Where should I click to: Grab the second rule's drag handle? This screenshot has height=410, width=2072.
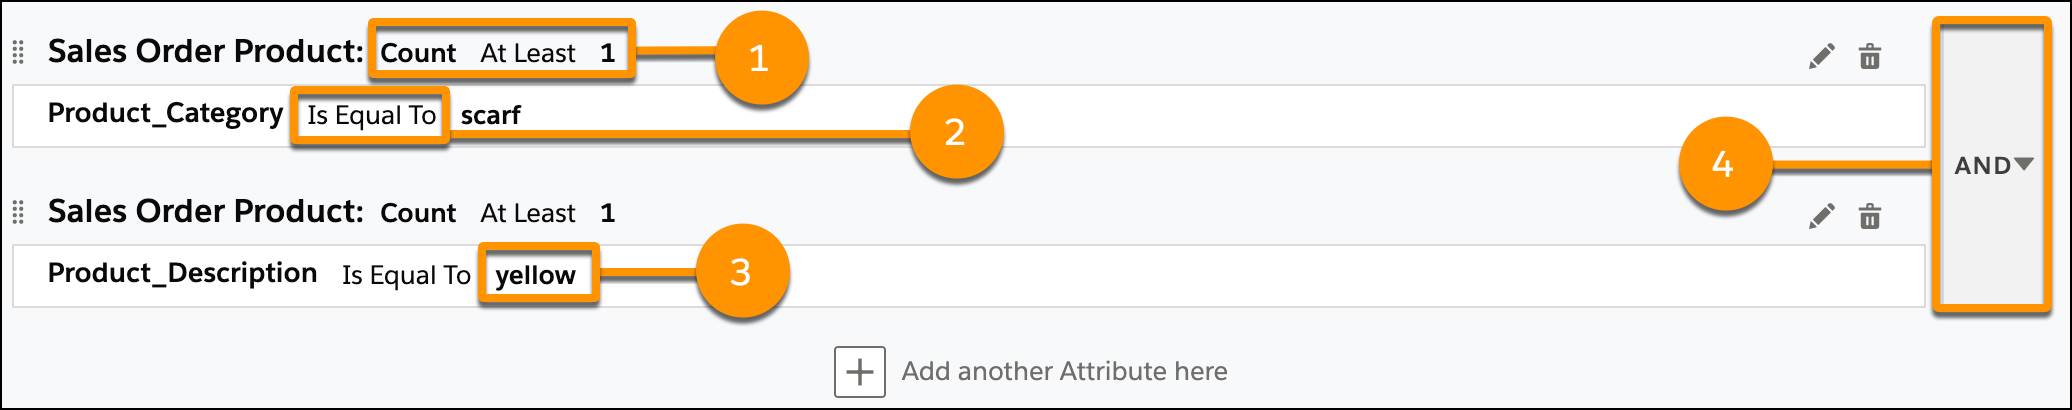pos(18,212)
